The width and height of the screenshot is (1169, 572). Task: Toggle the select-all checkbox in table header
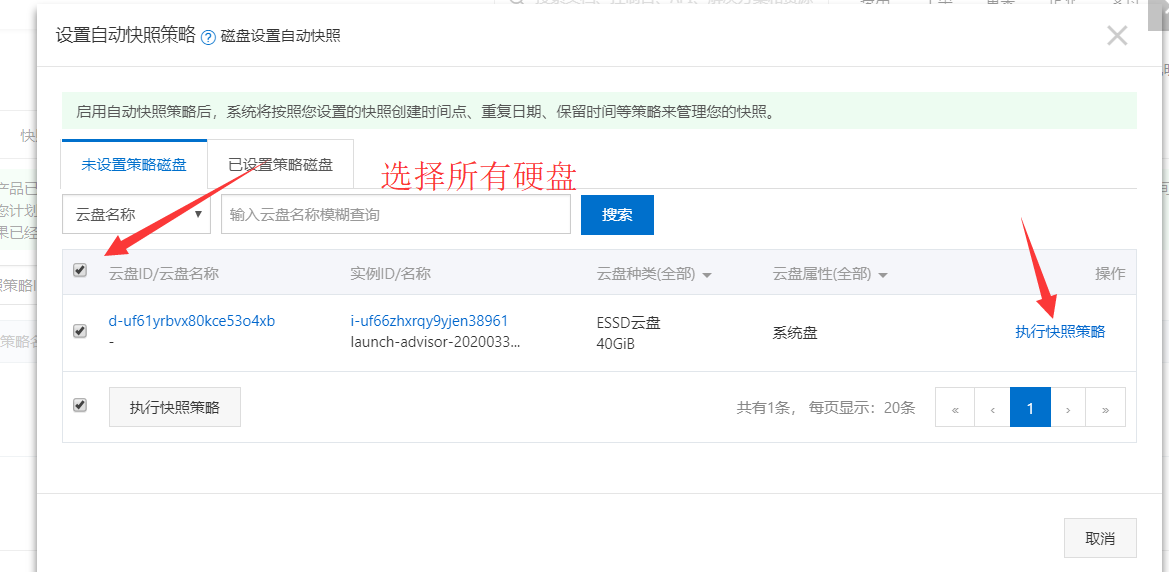tap(80, 270)
